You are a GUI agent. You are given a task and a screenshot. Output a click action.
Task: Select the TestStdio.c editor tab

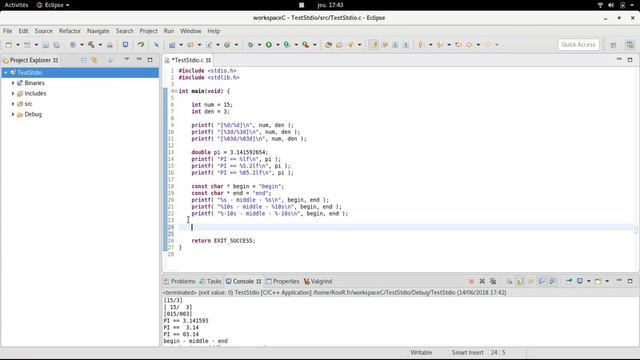point(187,60)
